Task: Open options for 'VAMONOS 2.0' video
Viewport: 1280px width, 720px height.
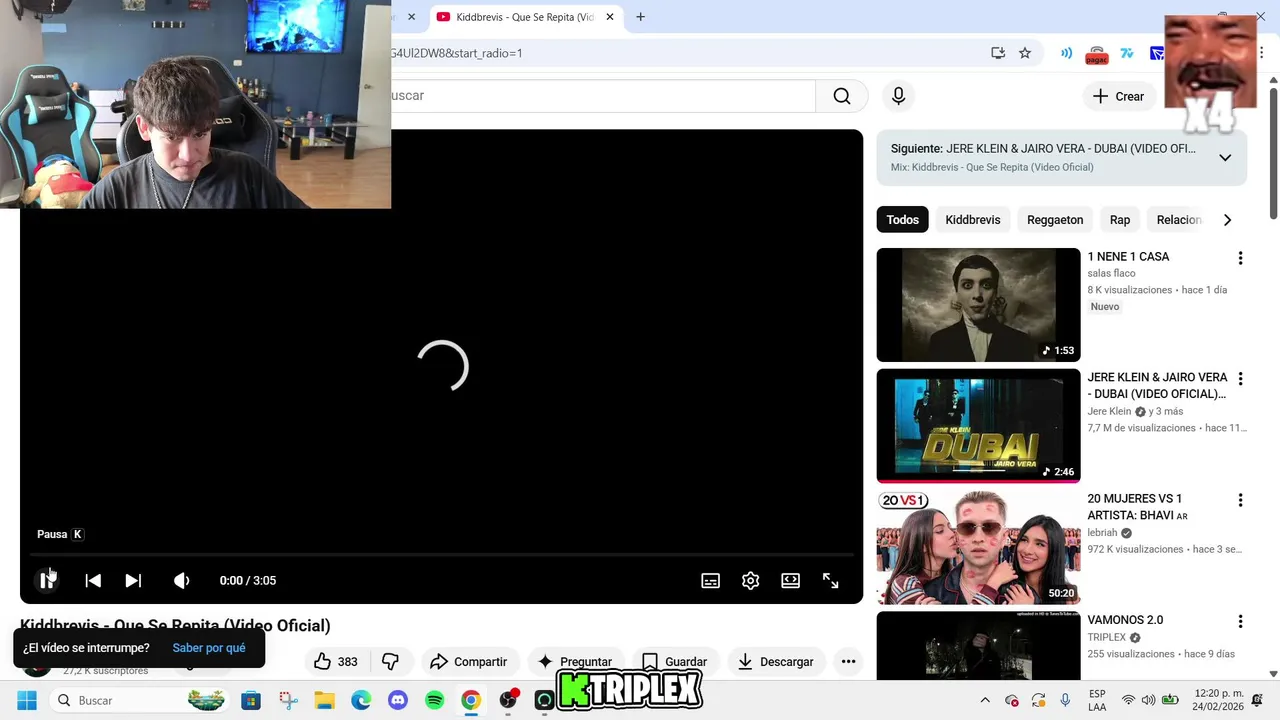Action: coord(1240,621)
